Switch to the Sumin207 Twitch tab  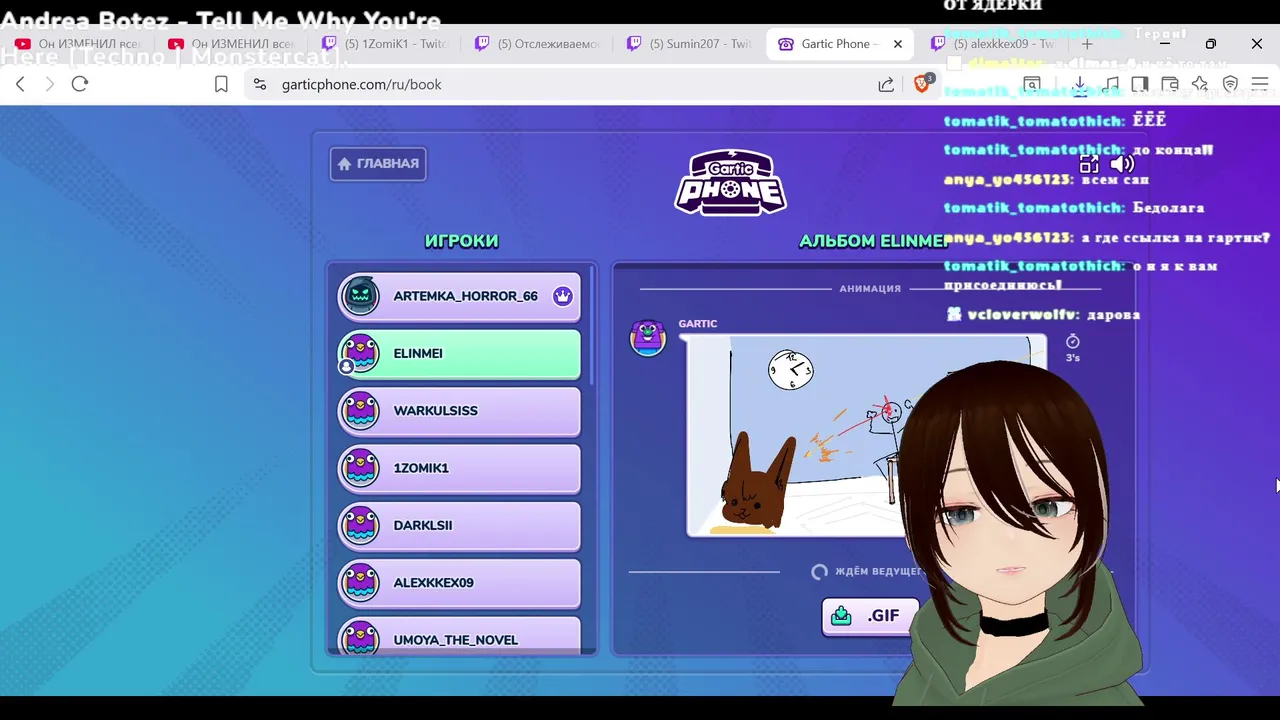(689, 44)
